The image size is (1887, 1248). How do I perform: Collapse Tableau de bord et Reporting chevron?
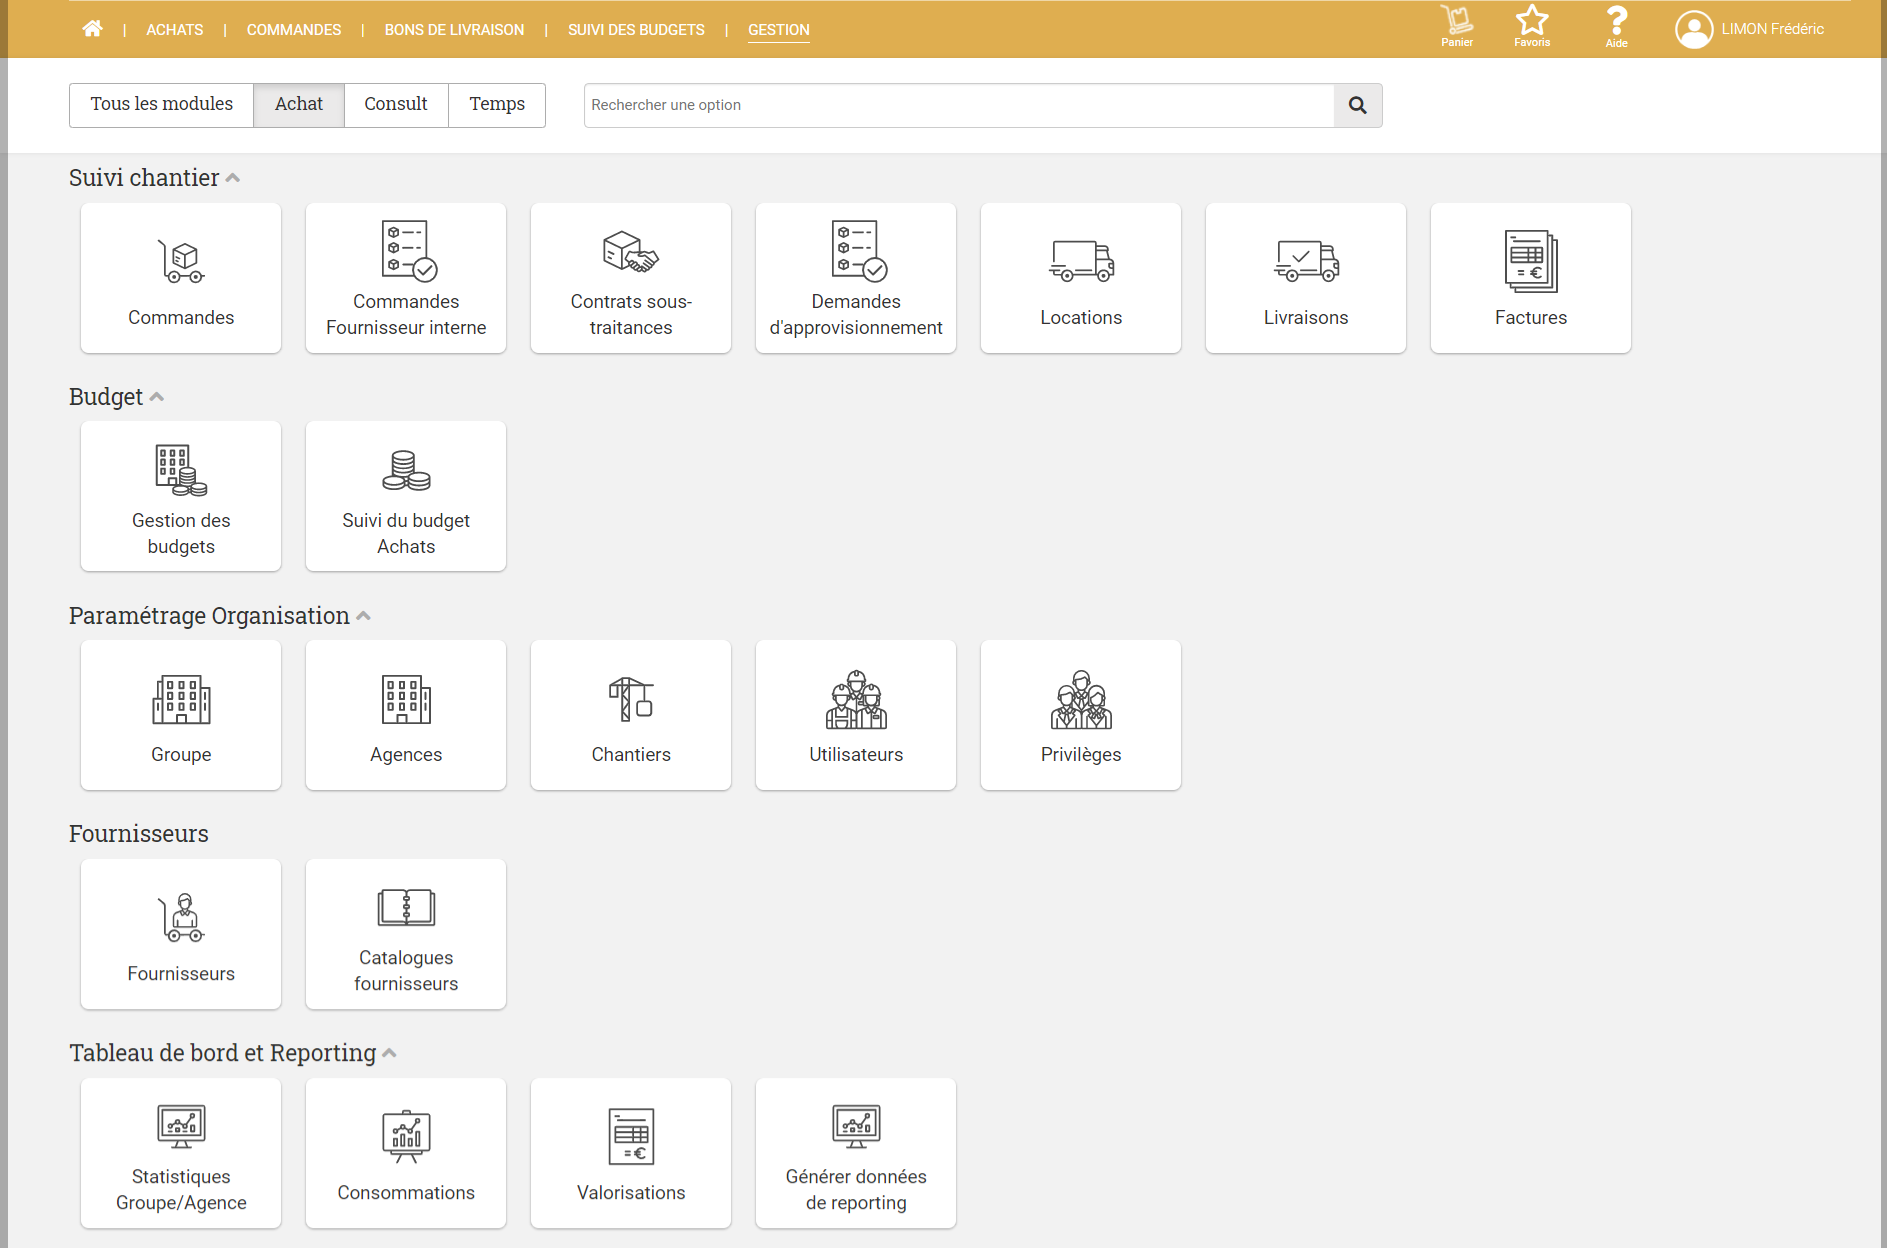coord(389,1053)
